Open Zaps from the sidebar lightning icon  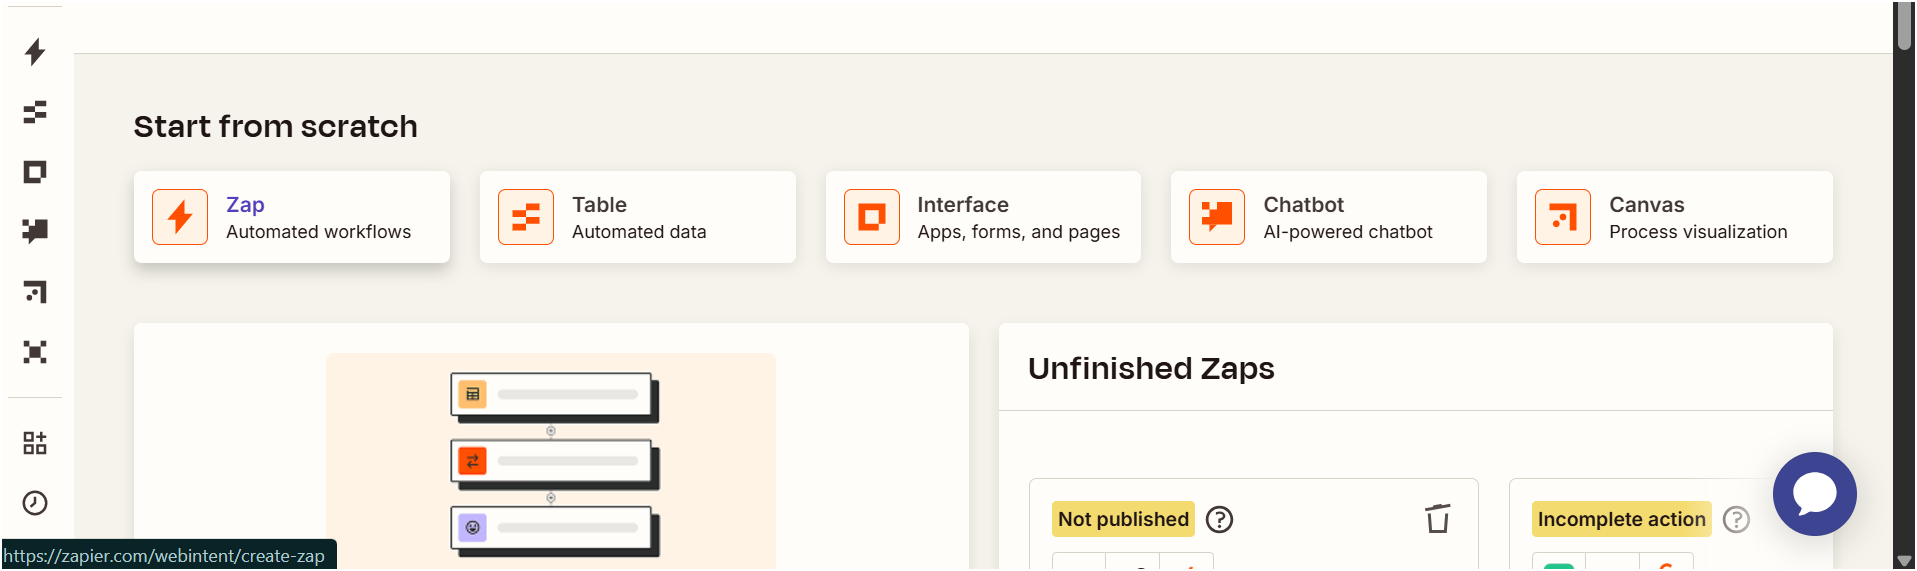(x=35, y=52)
